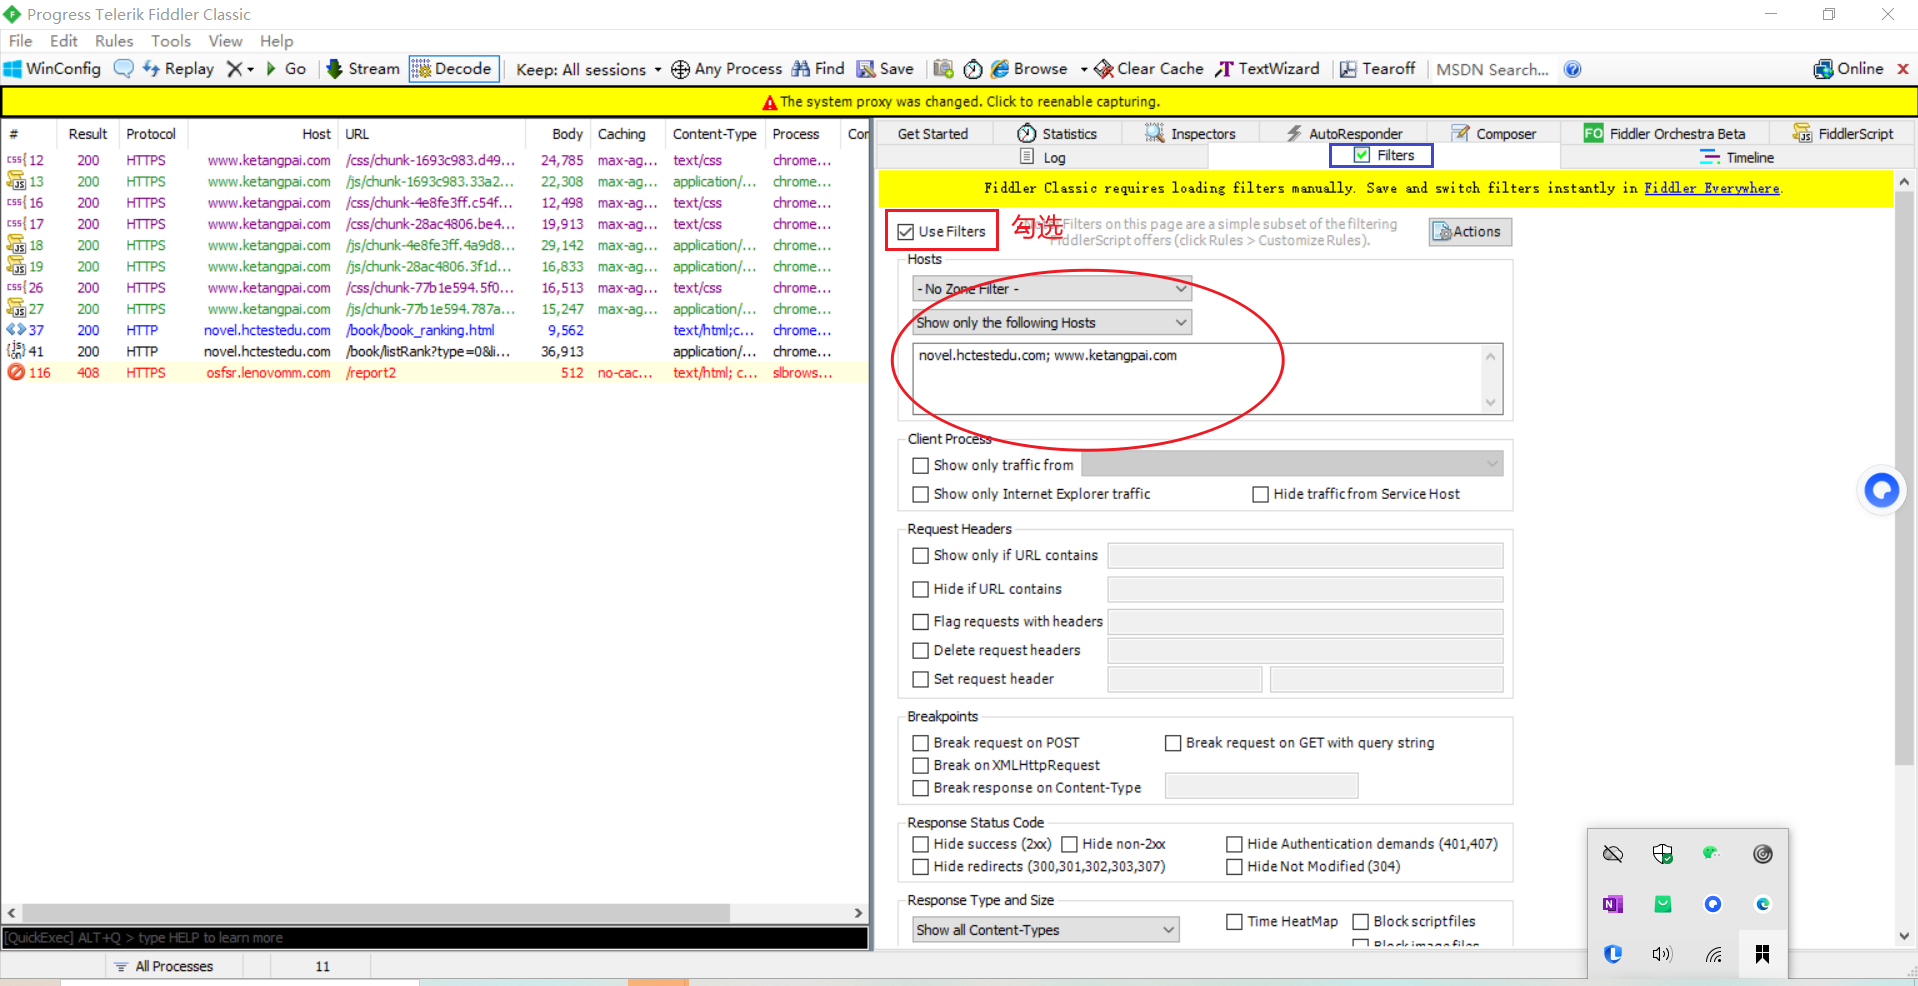1918x986 pixels.
Task: Open OneNote tray icon
Action: (1613, 904)
